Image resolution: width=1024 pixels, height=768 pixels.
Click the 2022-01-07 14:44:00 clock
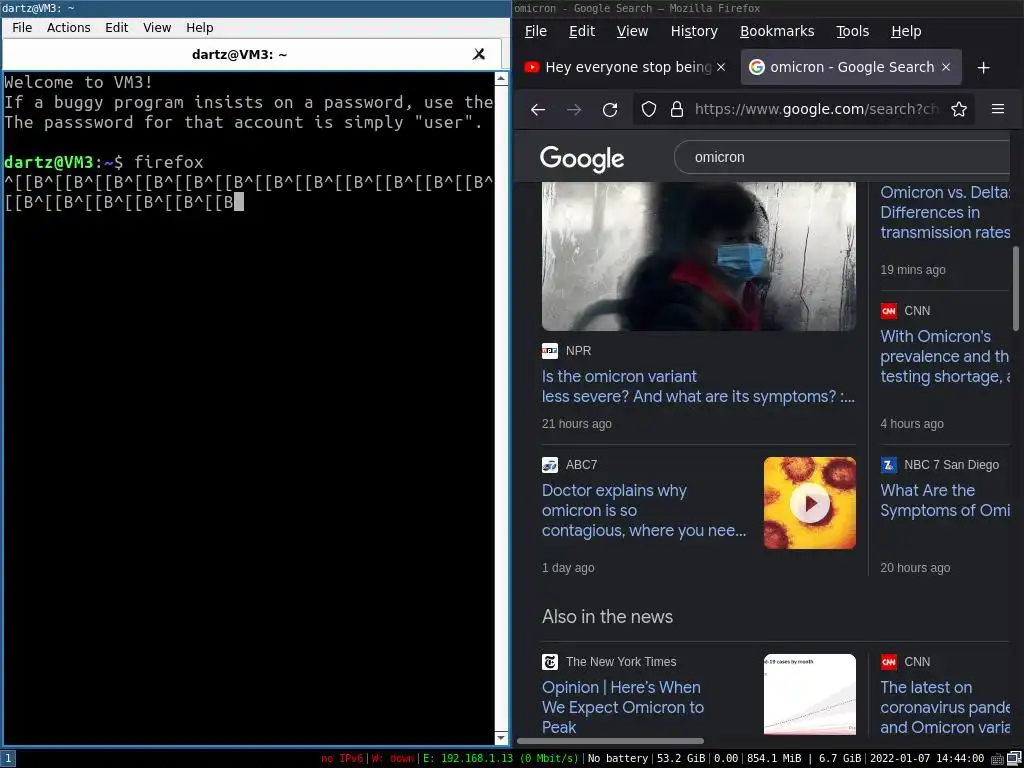(928, 758)
